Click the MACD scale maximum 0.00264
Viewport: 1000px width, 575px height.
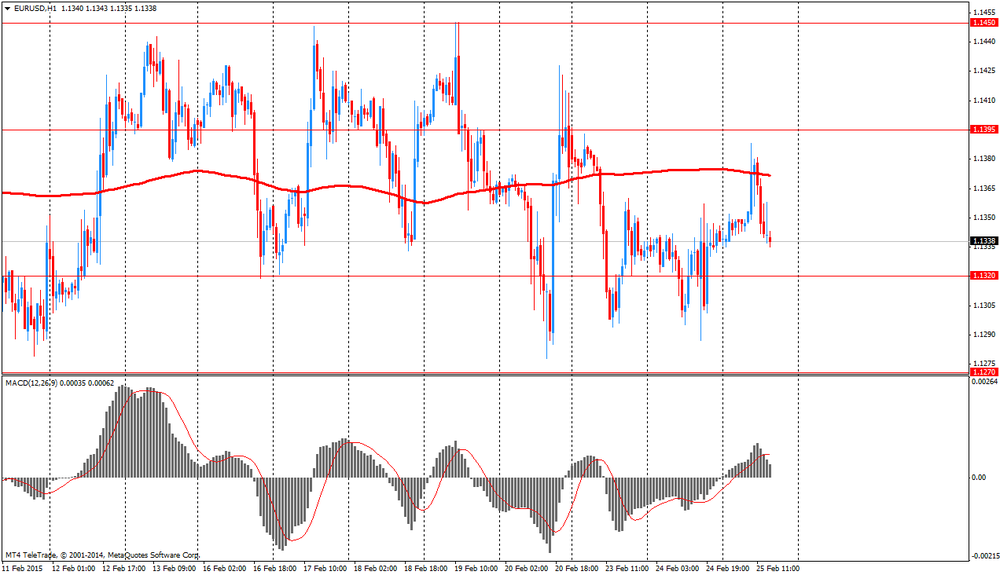tap(984, 382)
